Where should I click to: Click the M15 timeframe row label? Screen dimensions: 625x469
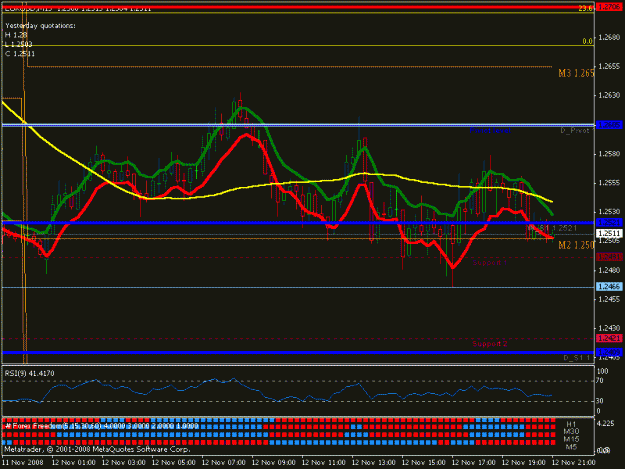tap(572, 440)
